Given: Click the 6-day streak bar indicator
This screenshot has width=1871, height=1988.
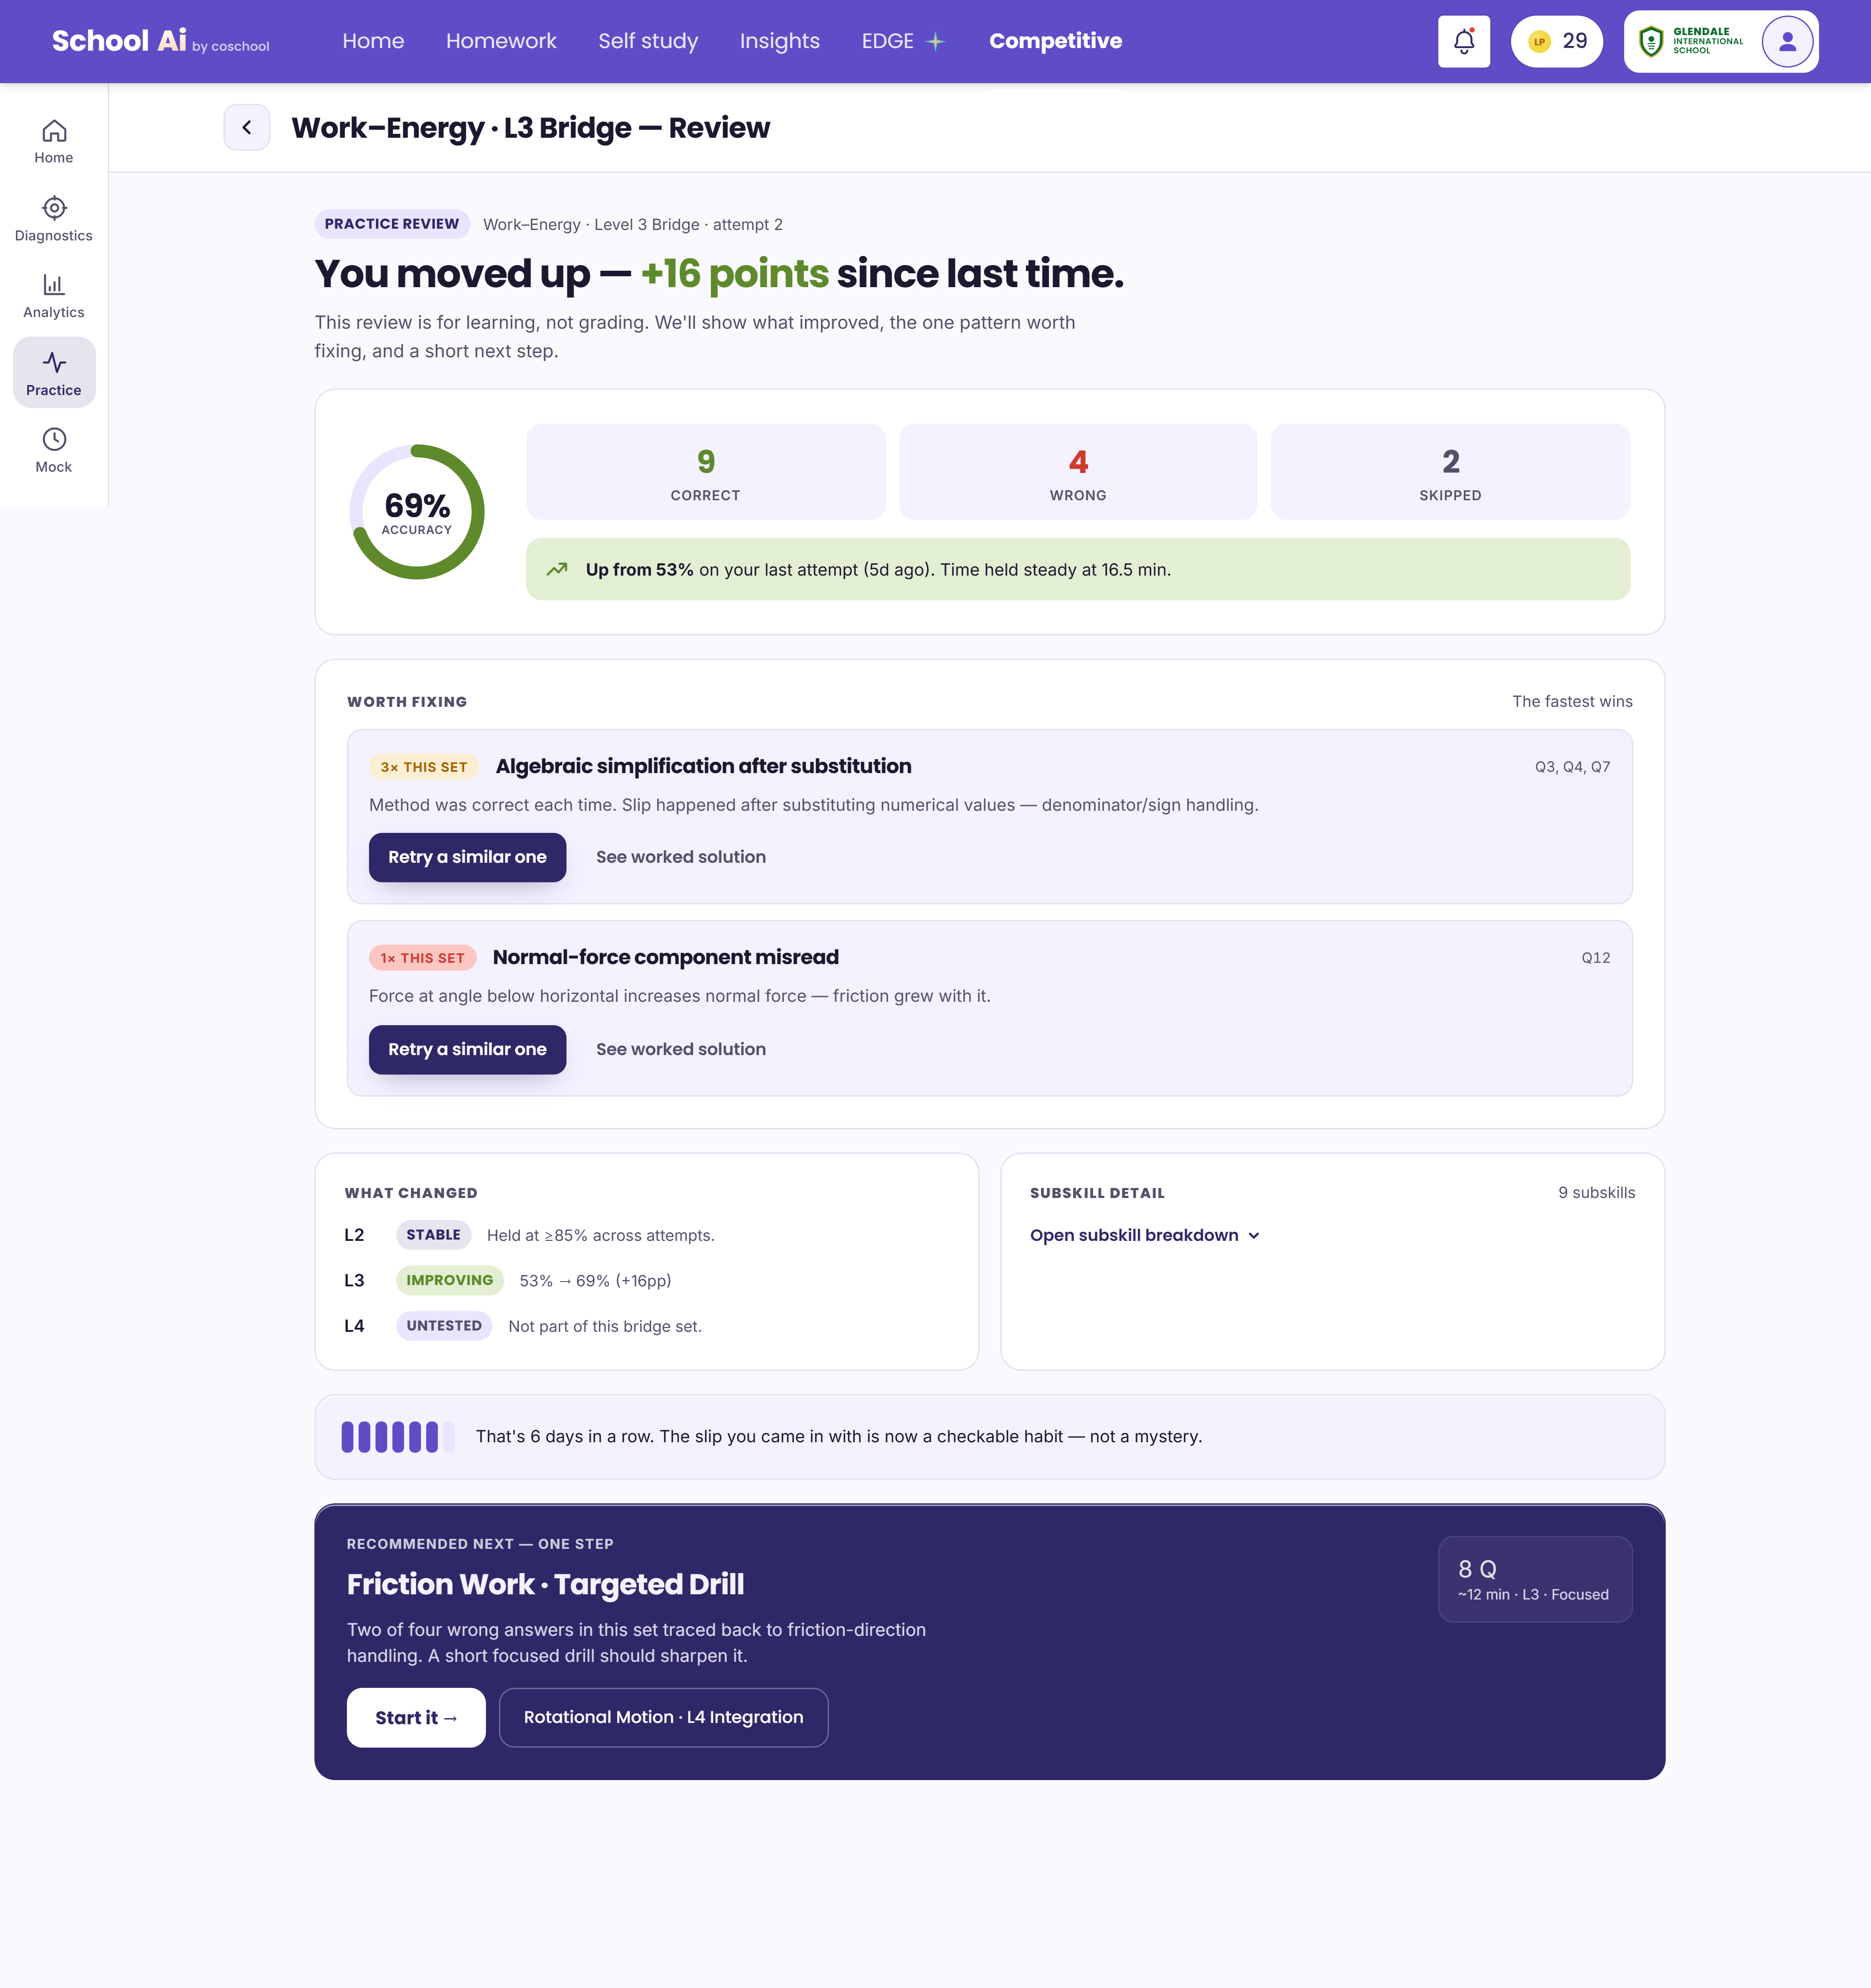Looking at the screenshot, I should click(x=398, y=1436).
